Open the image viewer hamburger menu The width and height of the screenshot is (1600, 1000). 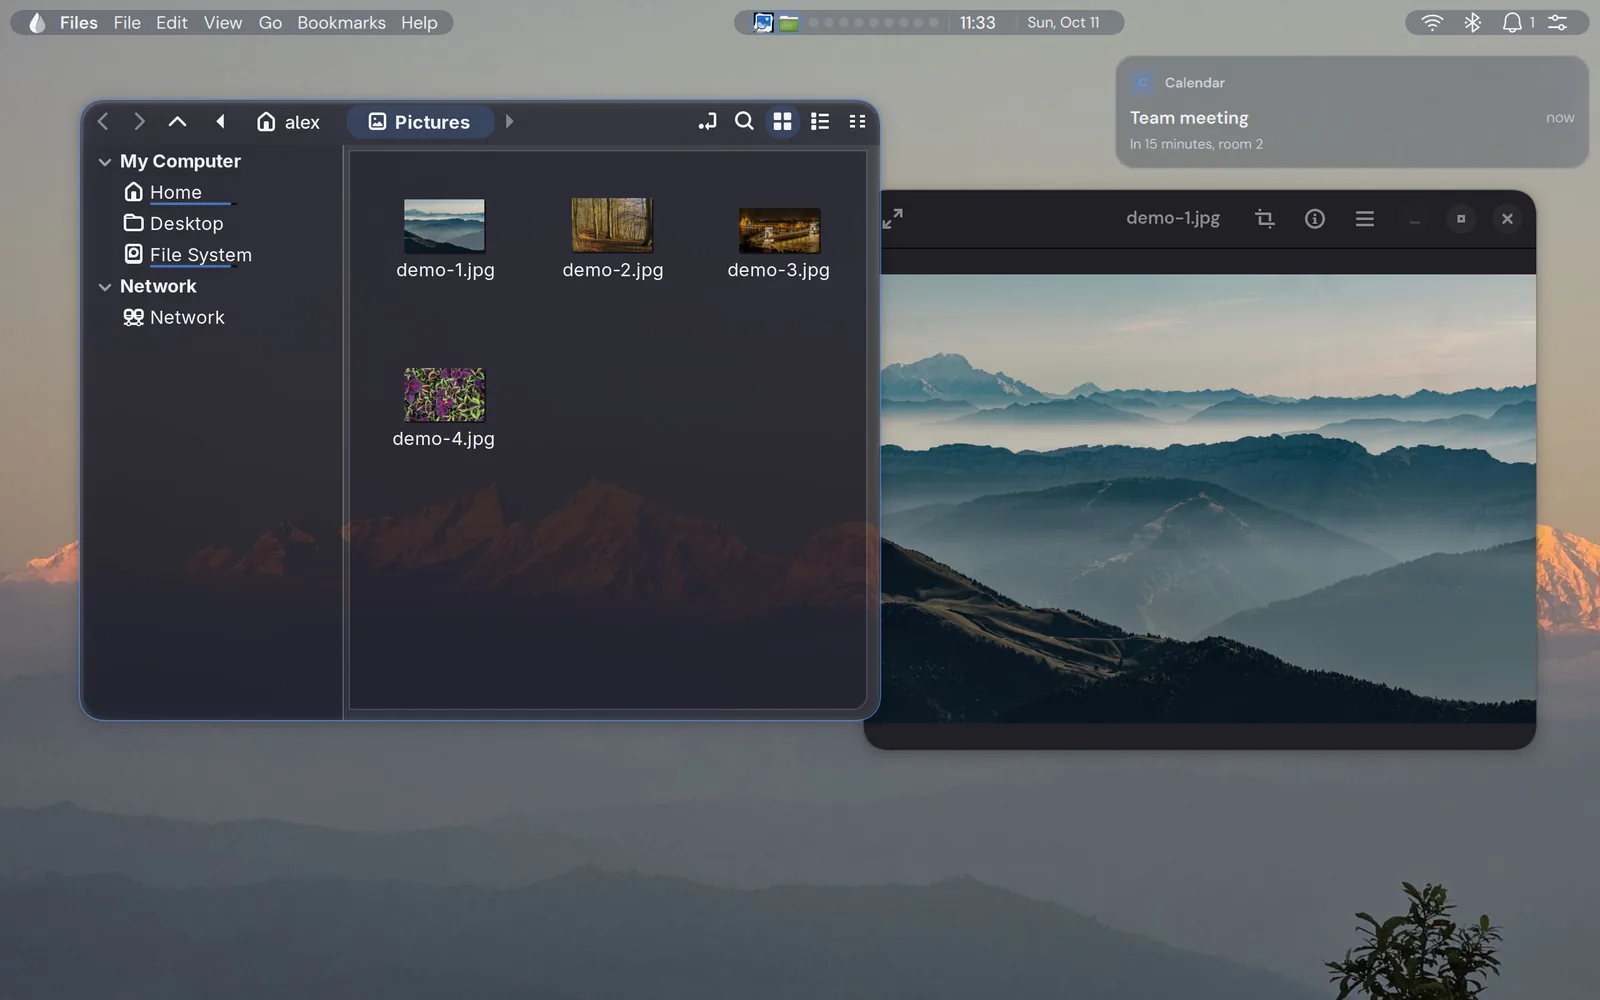(x=1365, y=218)
